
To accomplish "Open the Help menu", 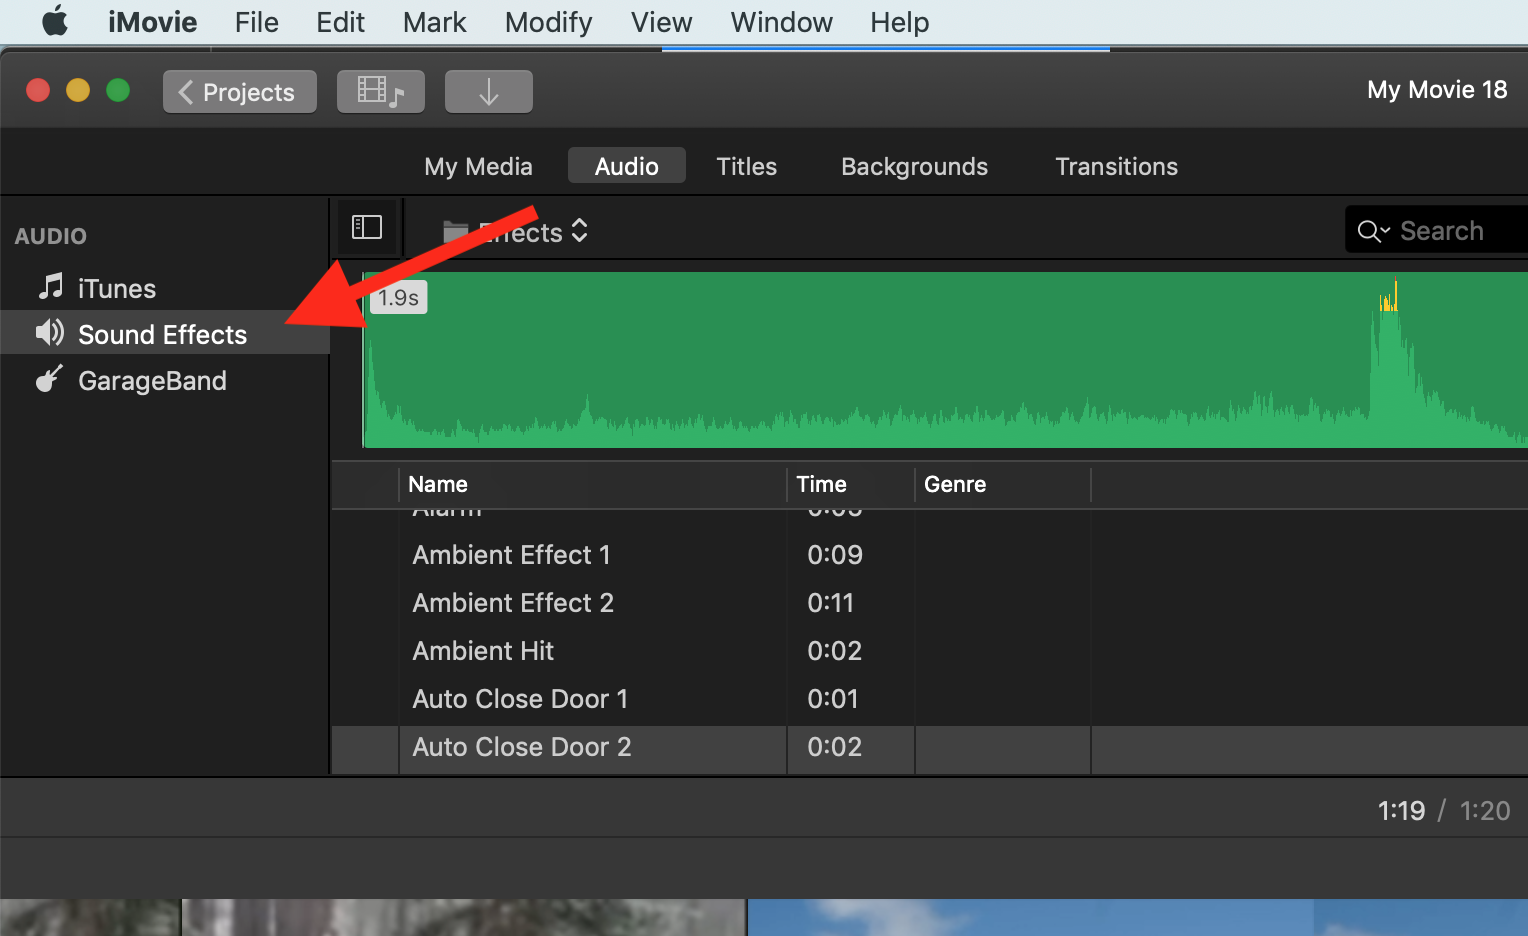I will click(899, 22).
